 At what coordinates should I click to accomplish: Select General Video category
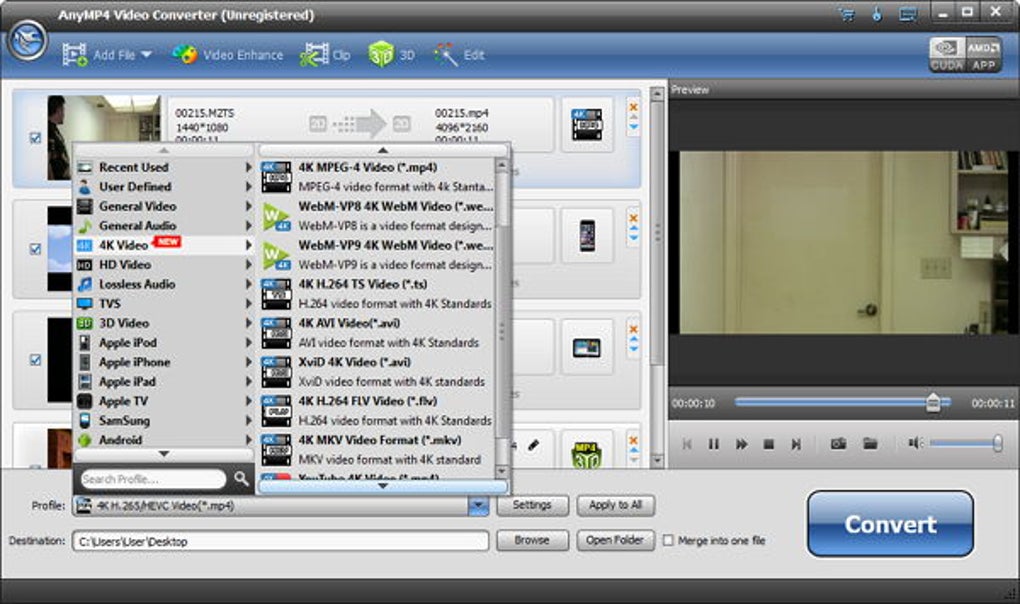tap(164, 206)
